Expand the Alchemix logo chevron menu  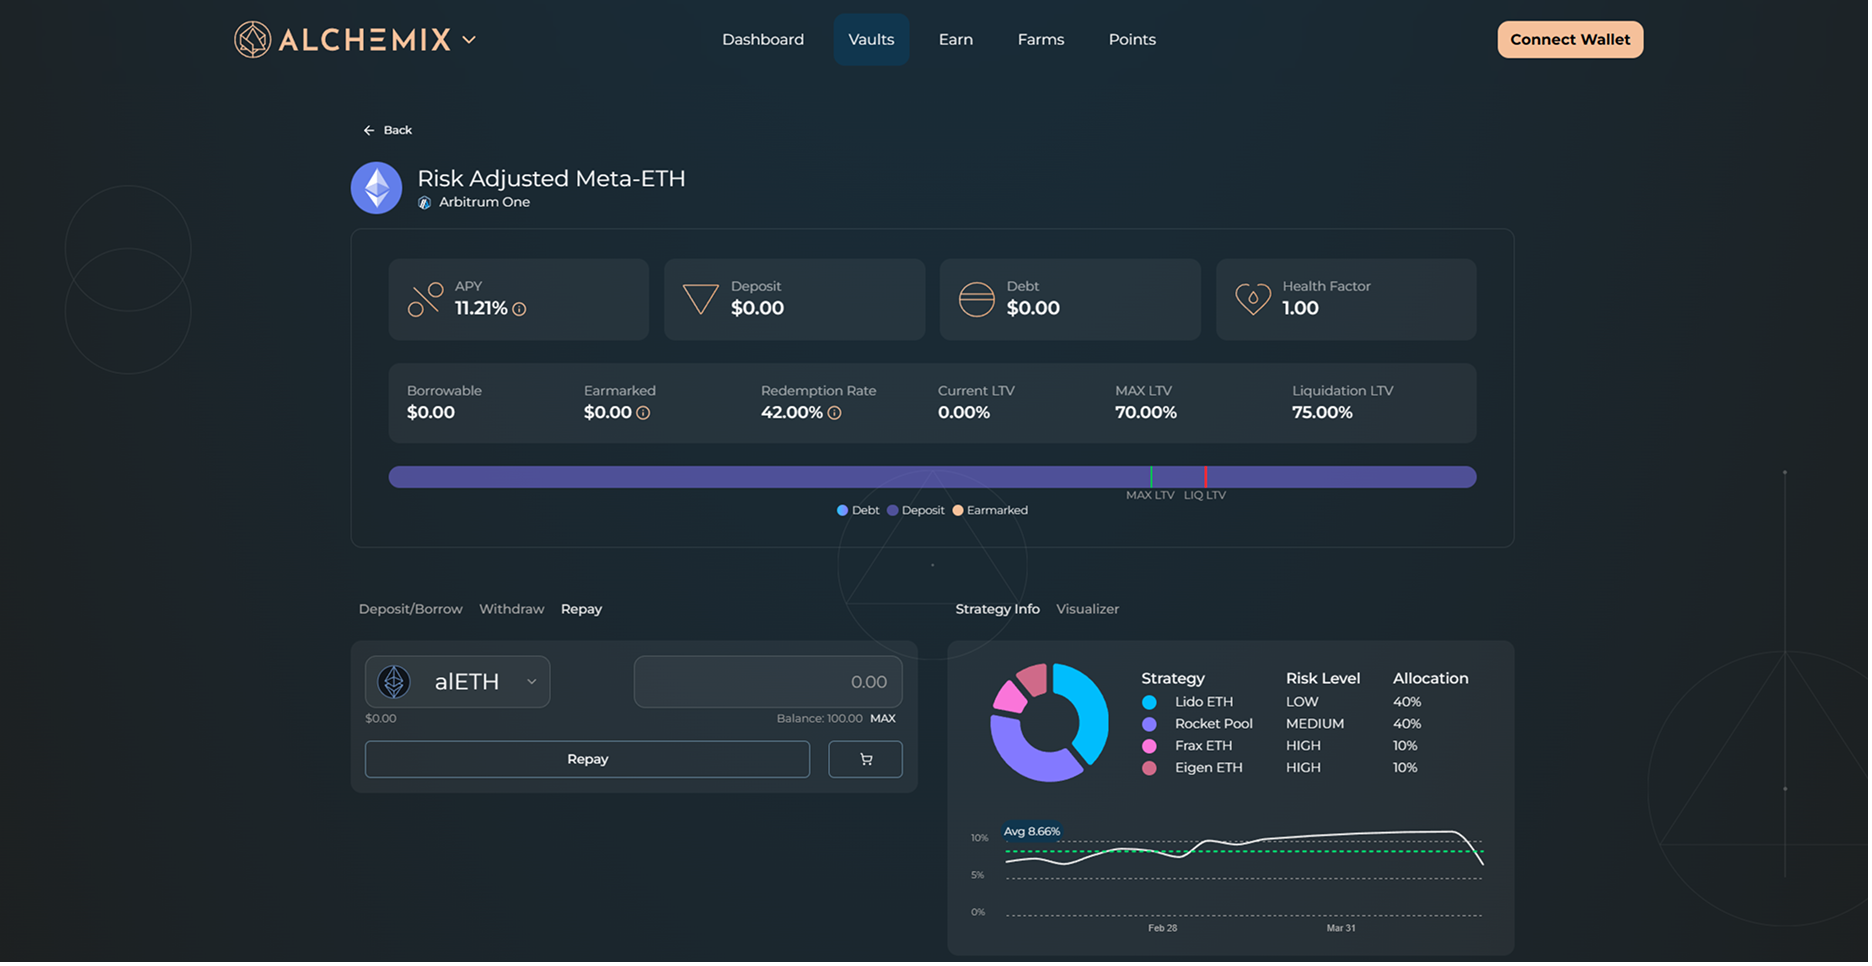(469, 40)
